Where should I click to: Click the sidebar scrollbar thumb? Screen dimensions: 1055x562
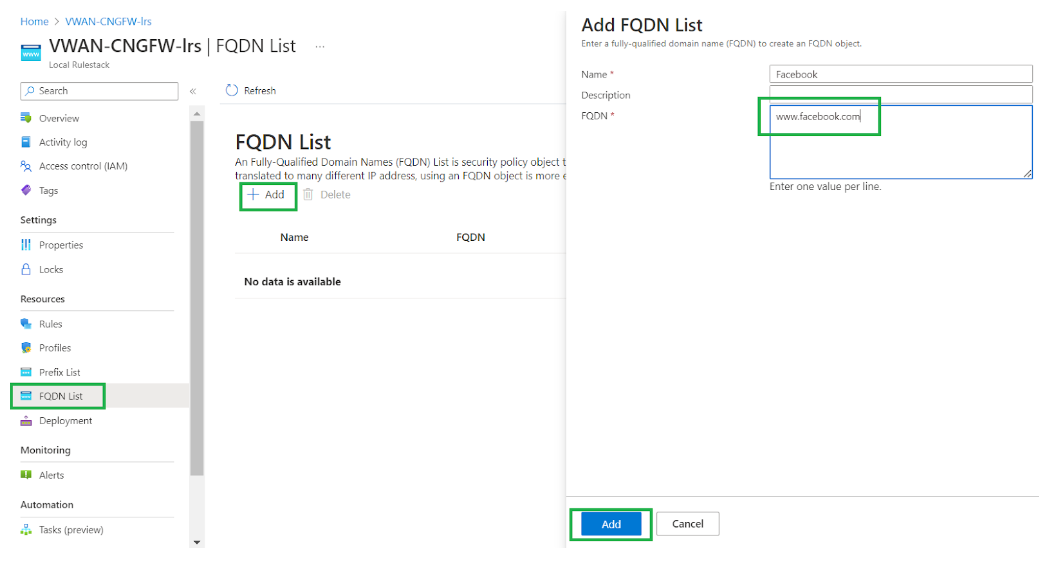point(196,297)
